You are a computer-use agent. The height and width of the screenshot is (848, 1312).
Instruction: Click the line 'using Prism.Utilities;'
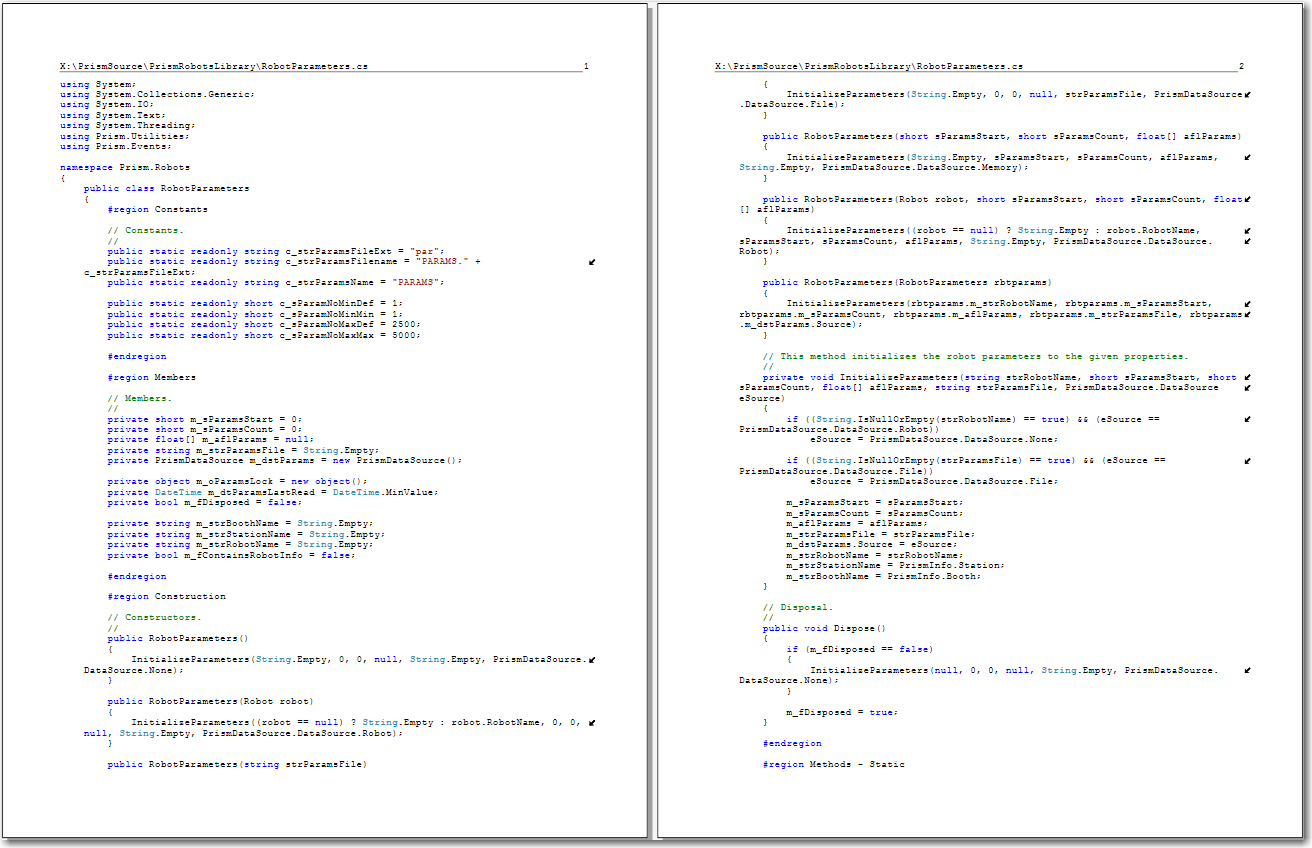click(125, 136)
